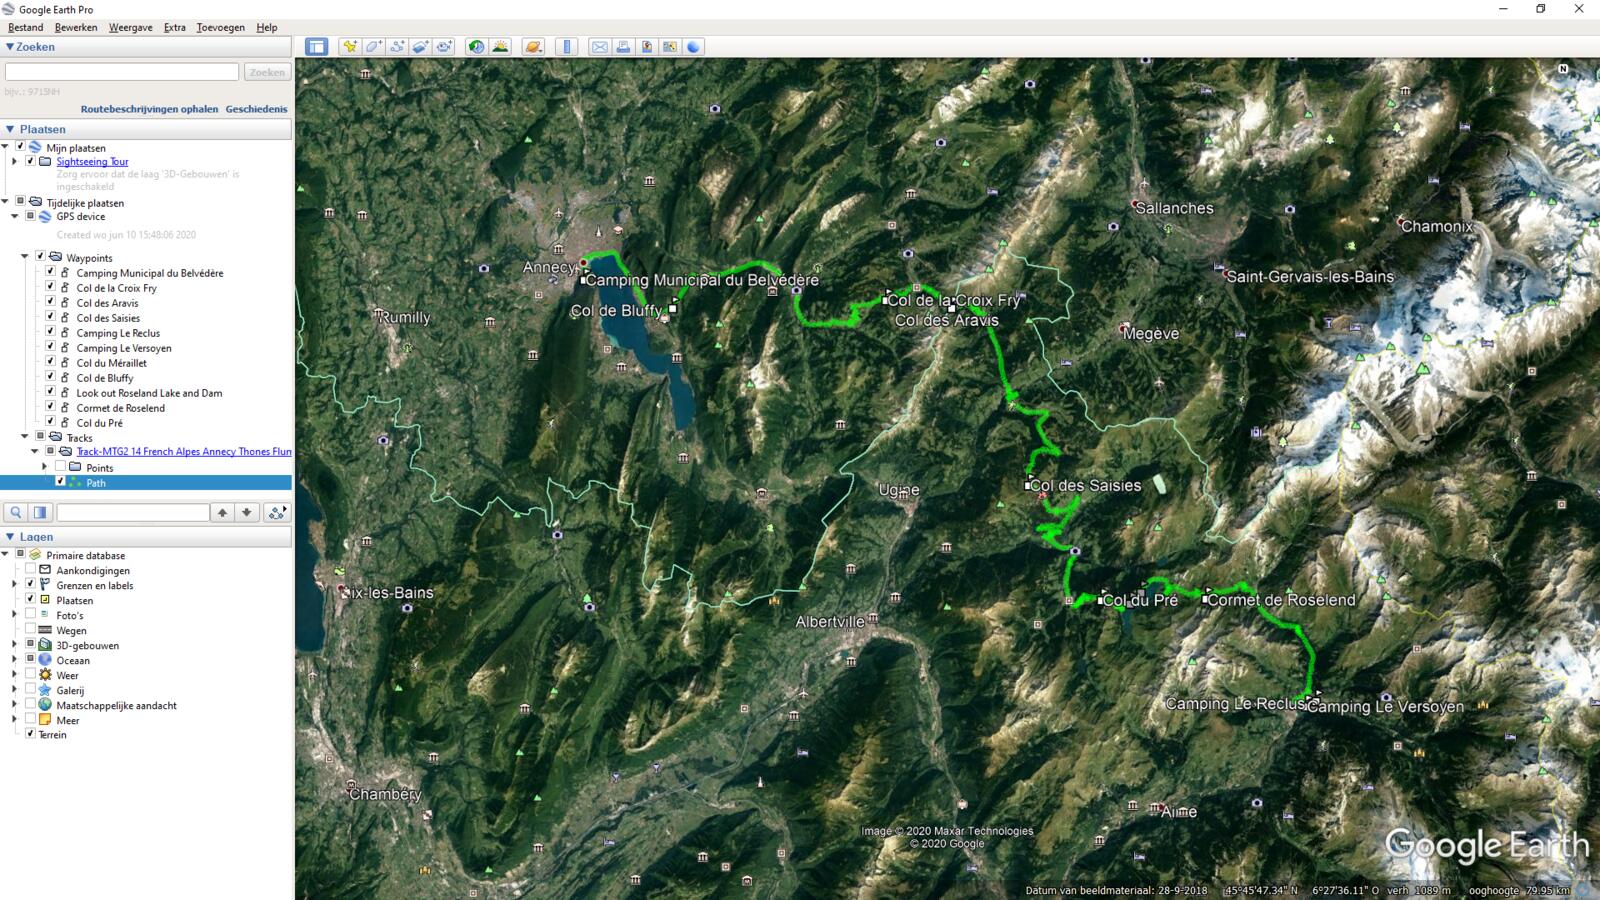Click the Geschiedenis link
1600x900 pixels.
pos(256,109)
